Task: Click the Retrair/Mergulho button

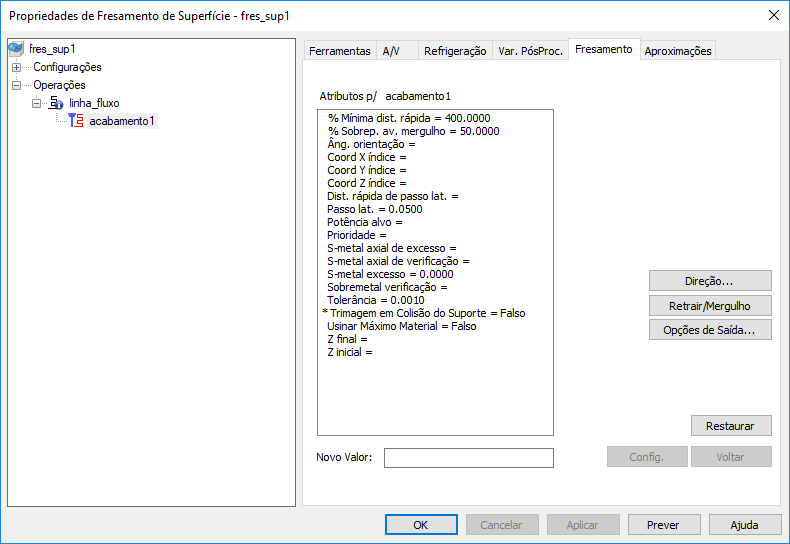Action: point(710,306)
